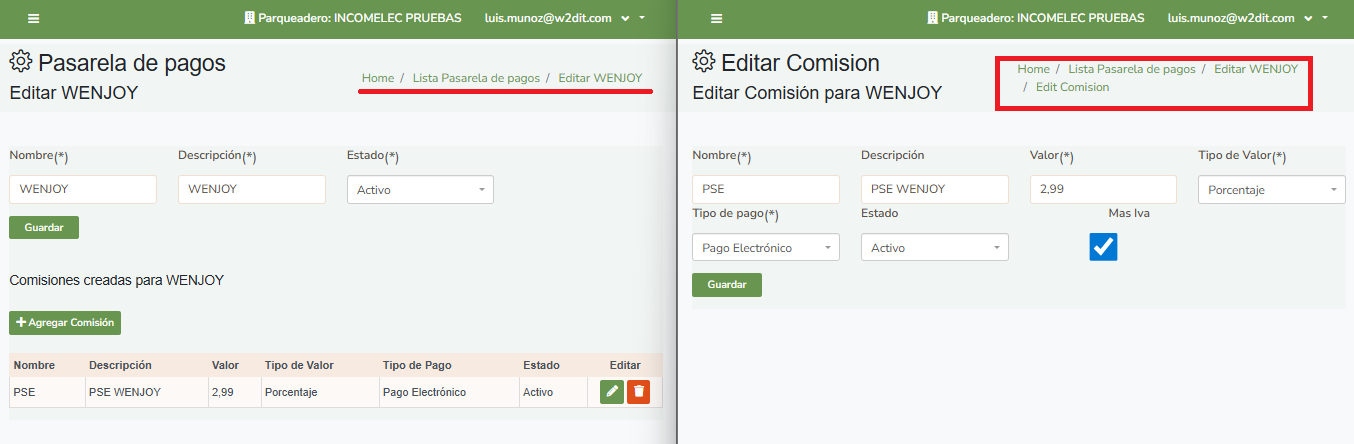Click the Nombre field containing WENJOY
This screenshot has width=1354, height=444.
click(x=83, y=190)
